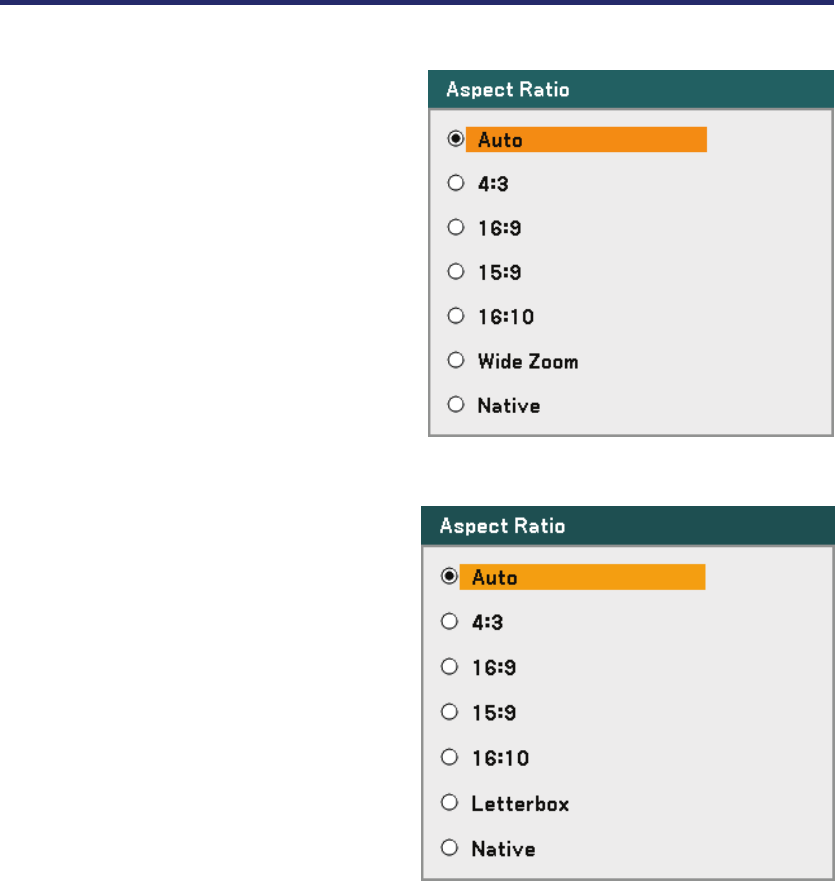Choose 4:3 in the menu containing Wide Zoom
The height and width of the screenshot is (881, 835).
[456, 183]
